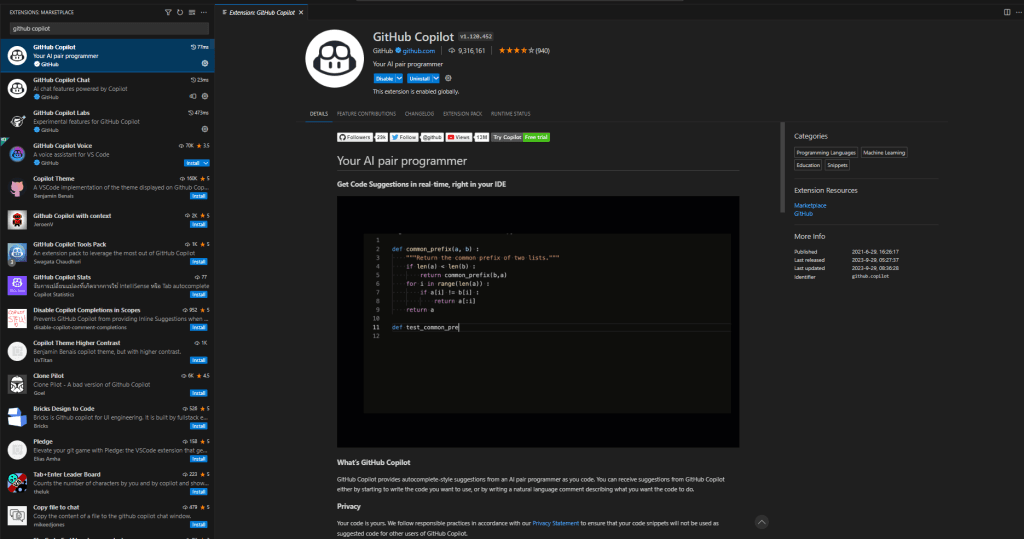Click the large GitHub Copilot logo
The image size is (1024, 539).
coord(334,59)
